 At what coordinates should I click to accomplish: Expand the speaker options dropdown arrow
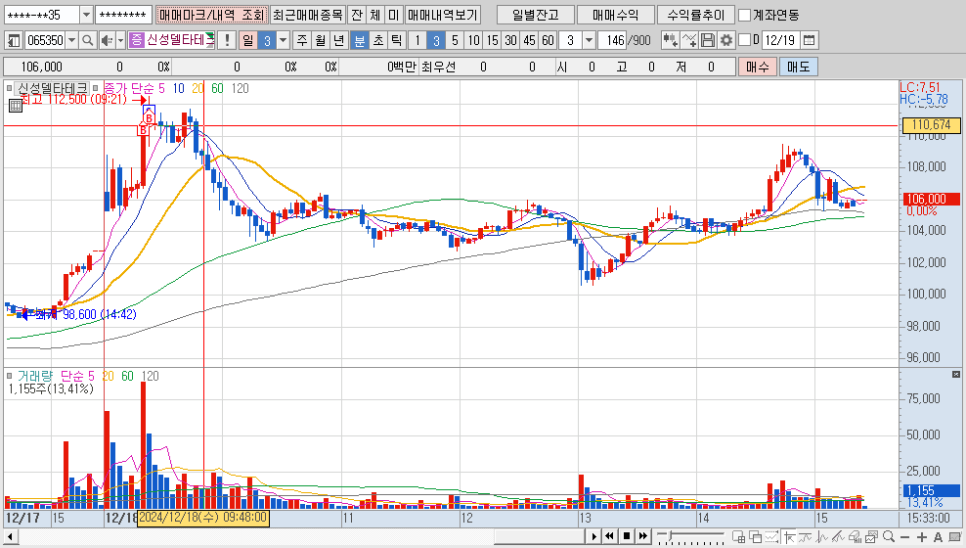(x=120, y=40)
